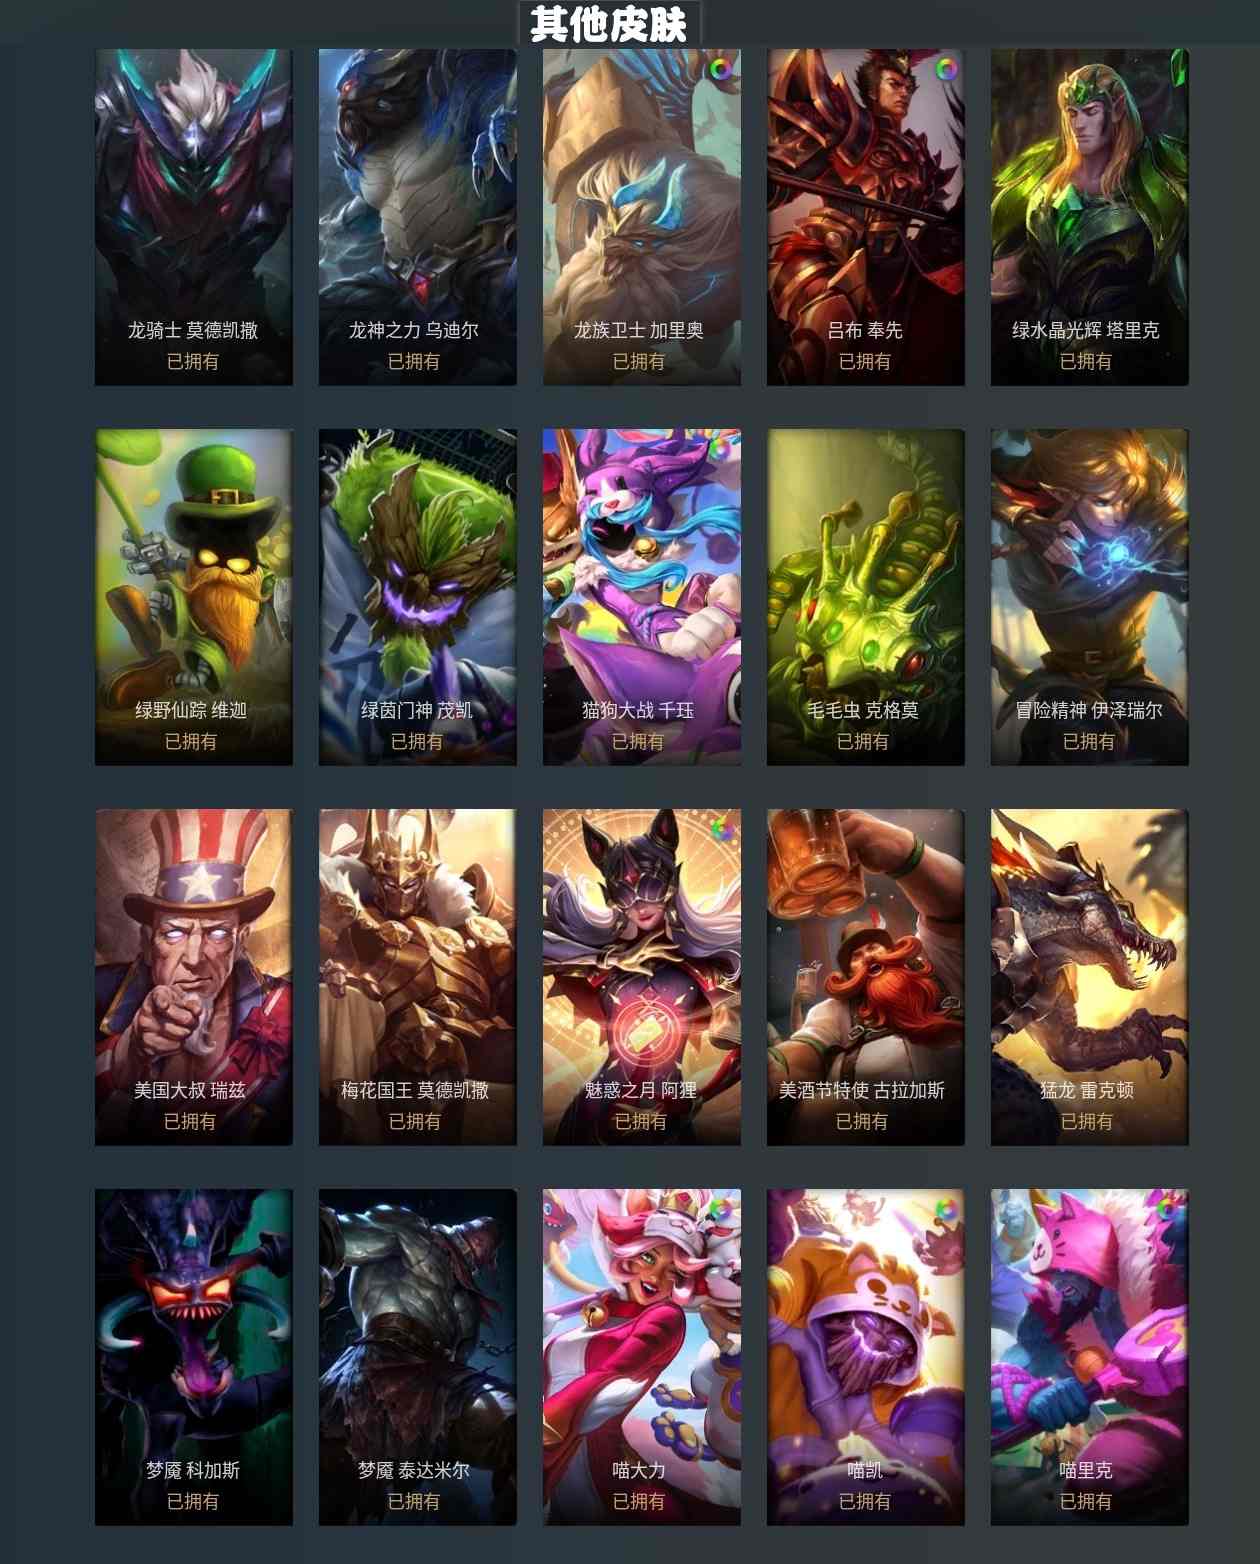Click chroma wheel icon on 喵里克 card
This screenshot has height=1564, width=1260.
[x=1168, y=1210]
